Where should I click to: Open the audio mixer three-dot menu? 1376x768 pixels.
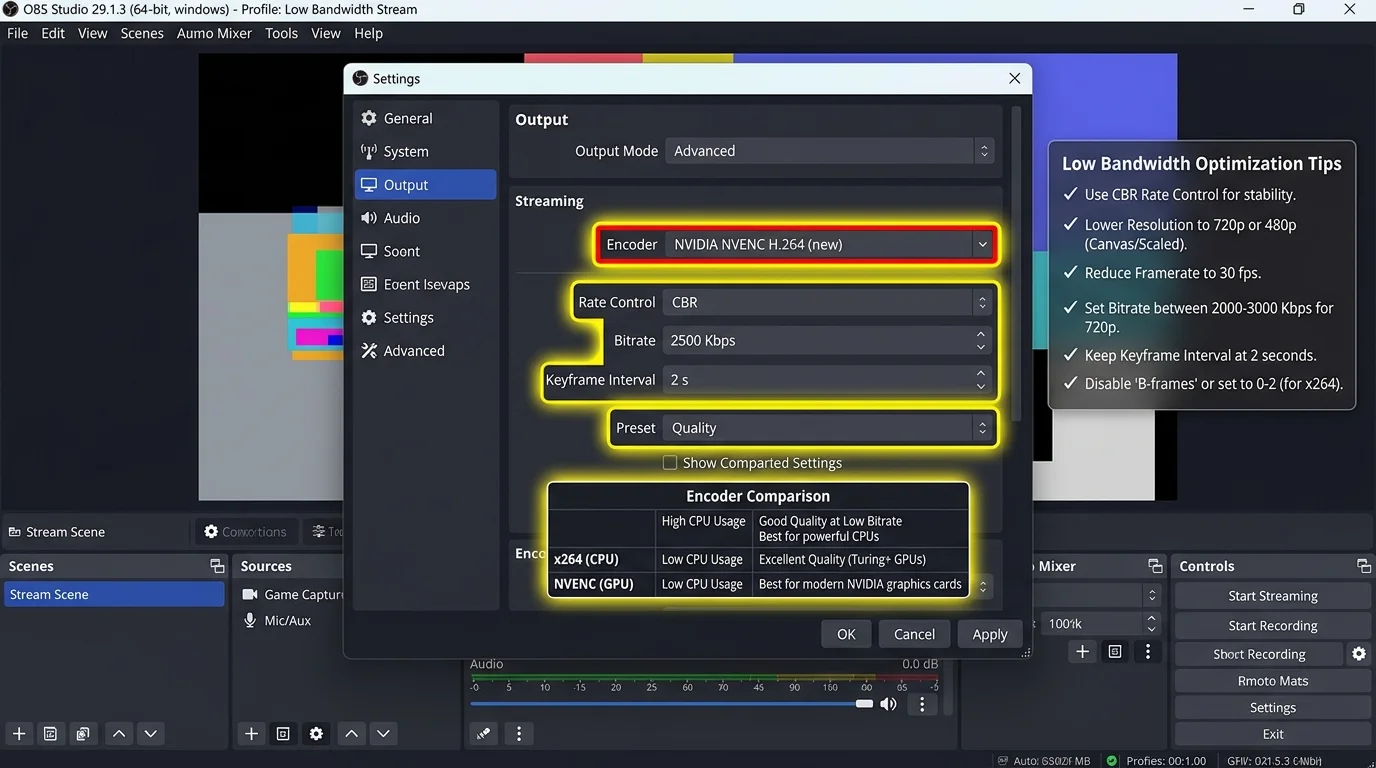click(922, 704)
